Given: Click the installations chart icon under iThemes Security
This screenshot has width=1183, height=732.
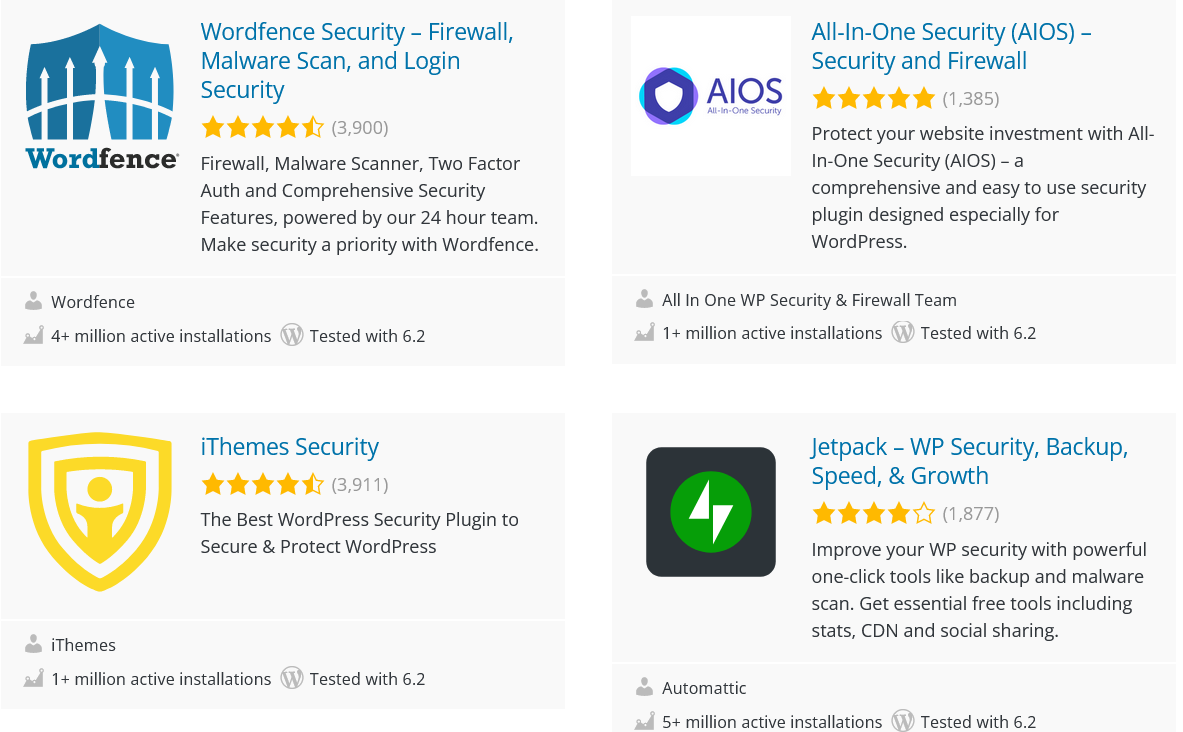Looking at the screenshot, I should (33, 678).
